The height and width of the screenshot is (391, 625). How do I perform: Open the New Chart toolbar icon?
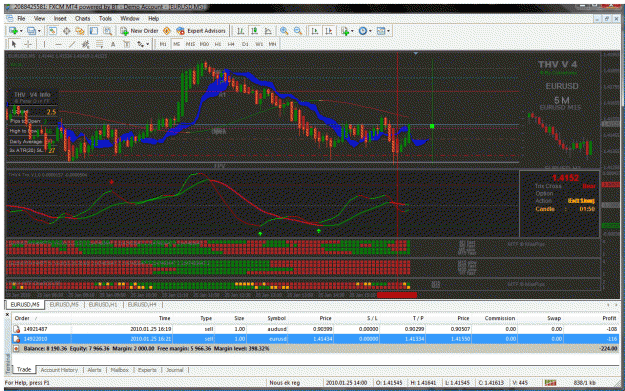point(13,31)
